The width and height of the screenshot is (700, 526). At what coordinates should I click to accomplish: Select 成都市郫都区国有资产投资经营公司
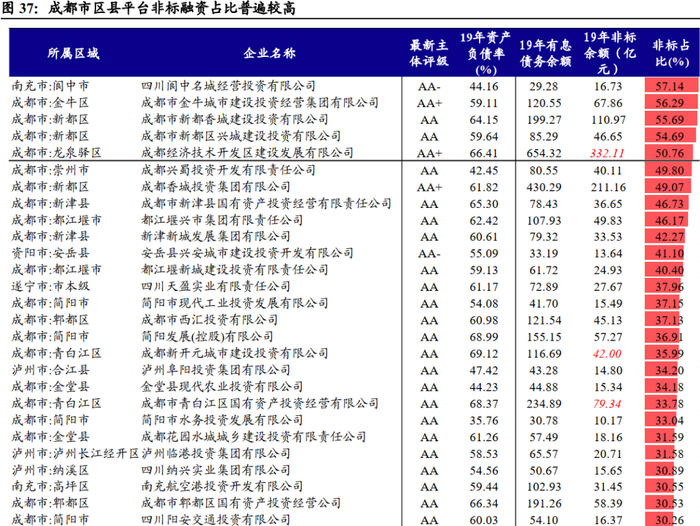tap(241, 503)
